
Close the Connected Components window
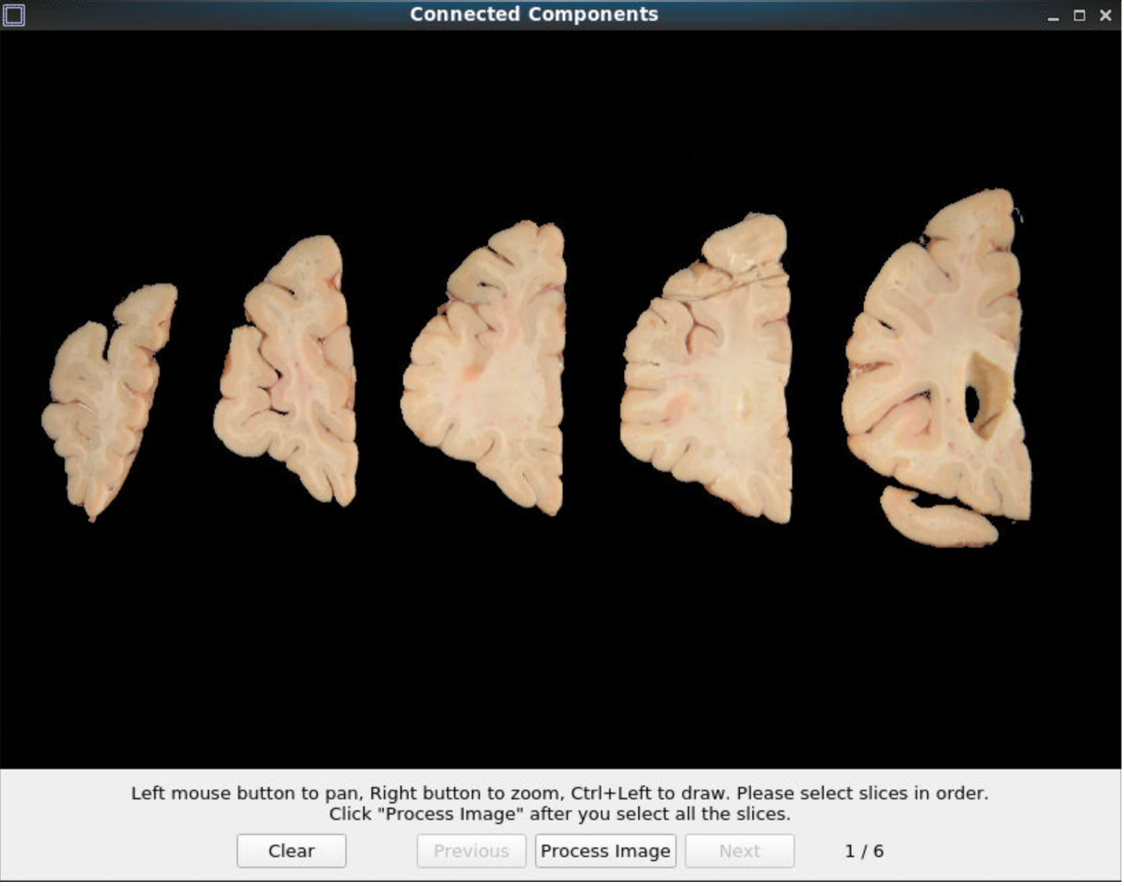1105,16
